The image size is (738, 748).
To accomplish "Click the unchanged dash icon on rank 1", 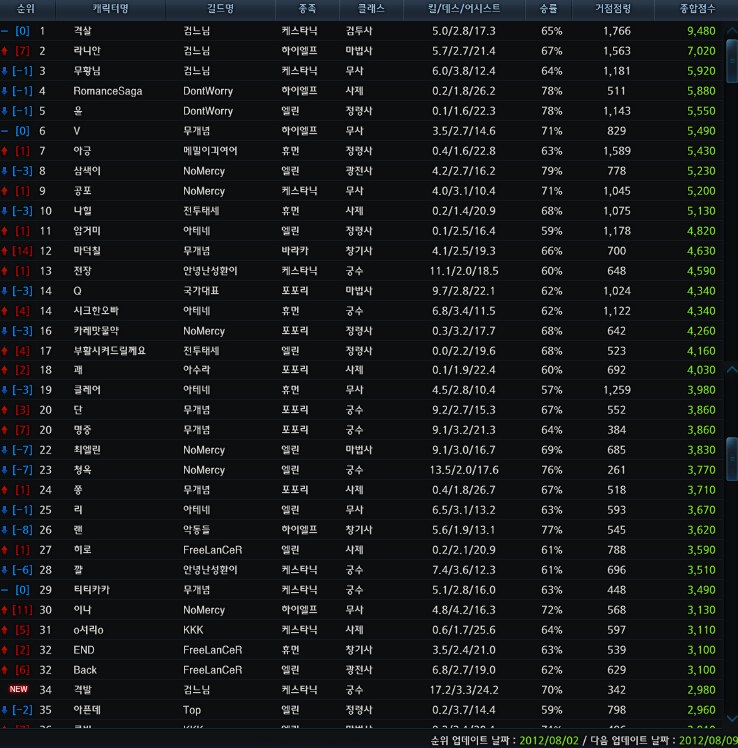I will click(6, 31).
